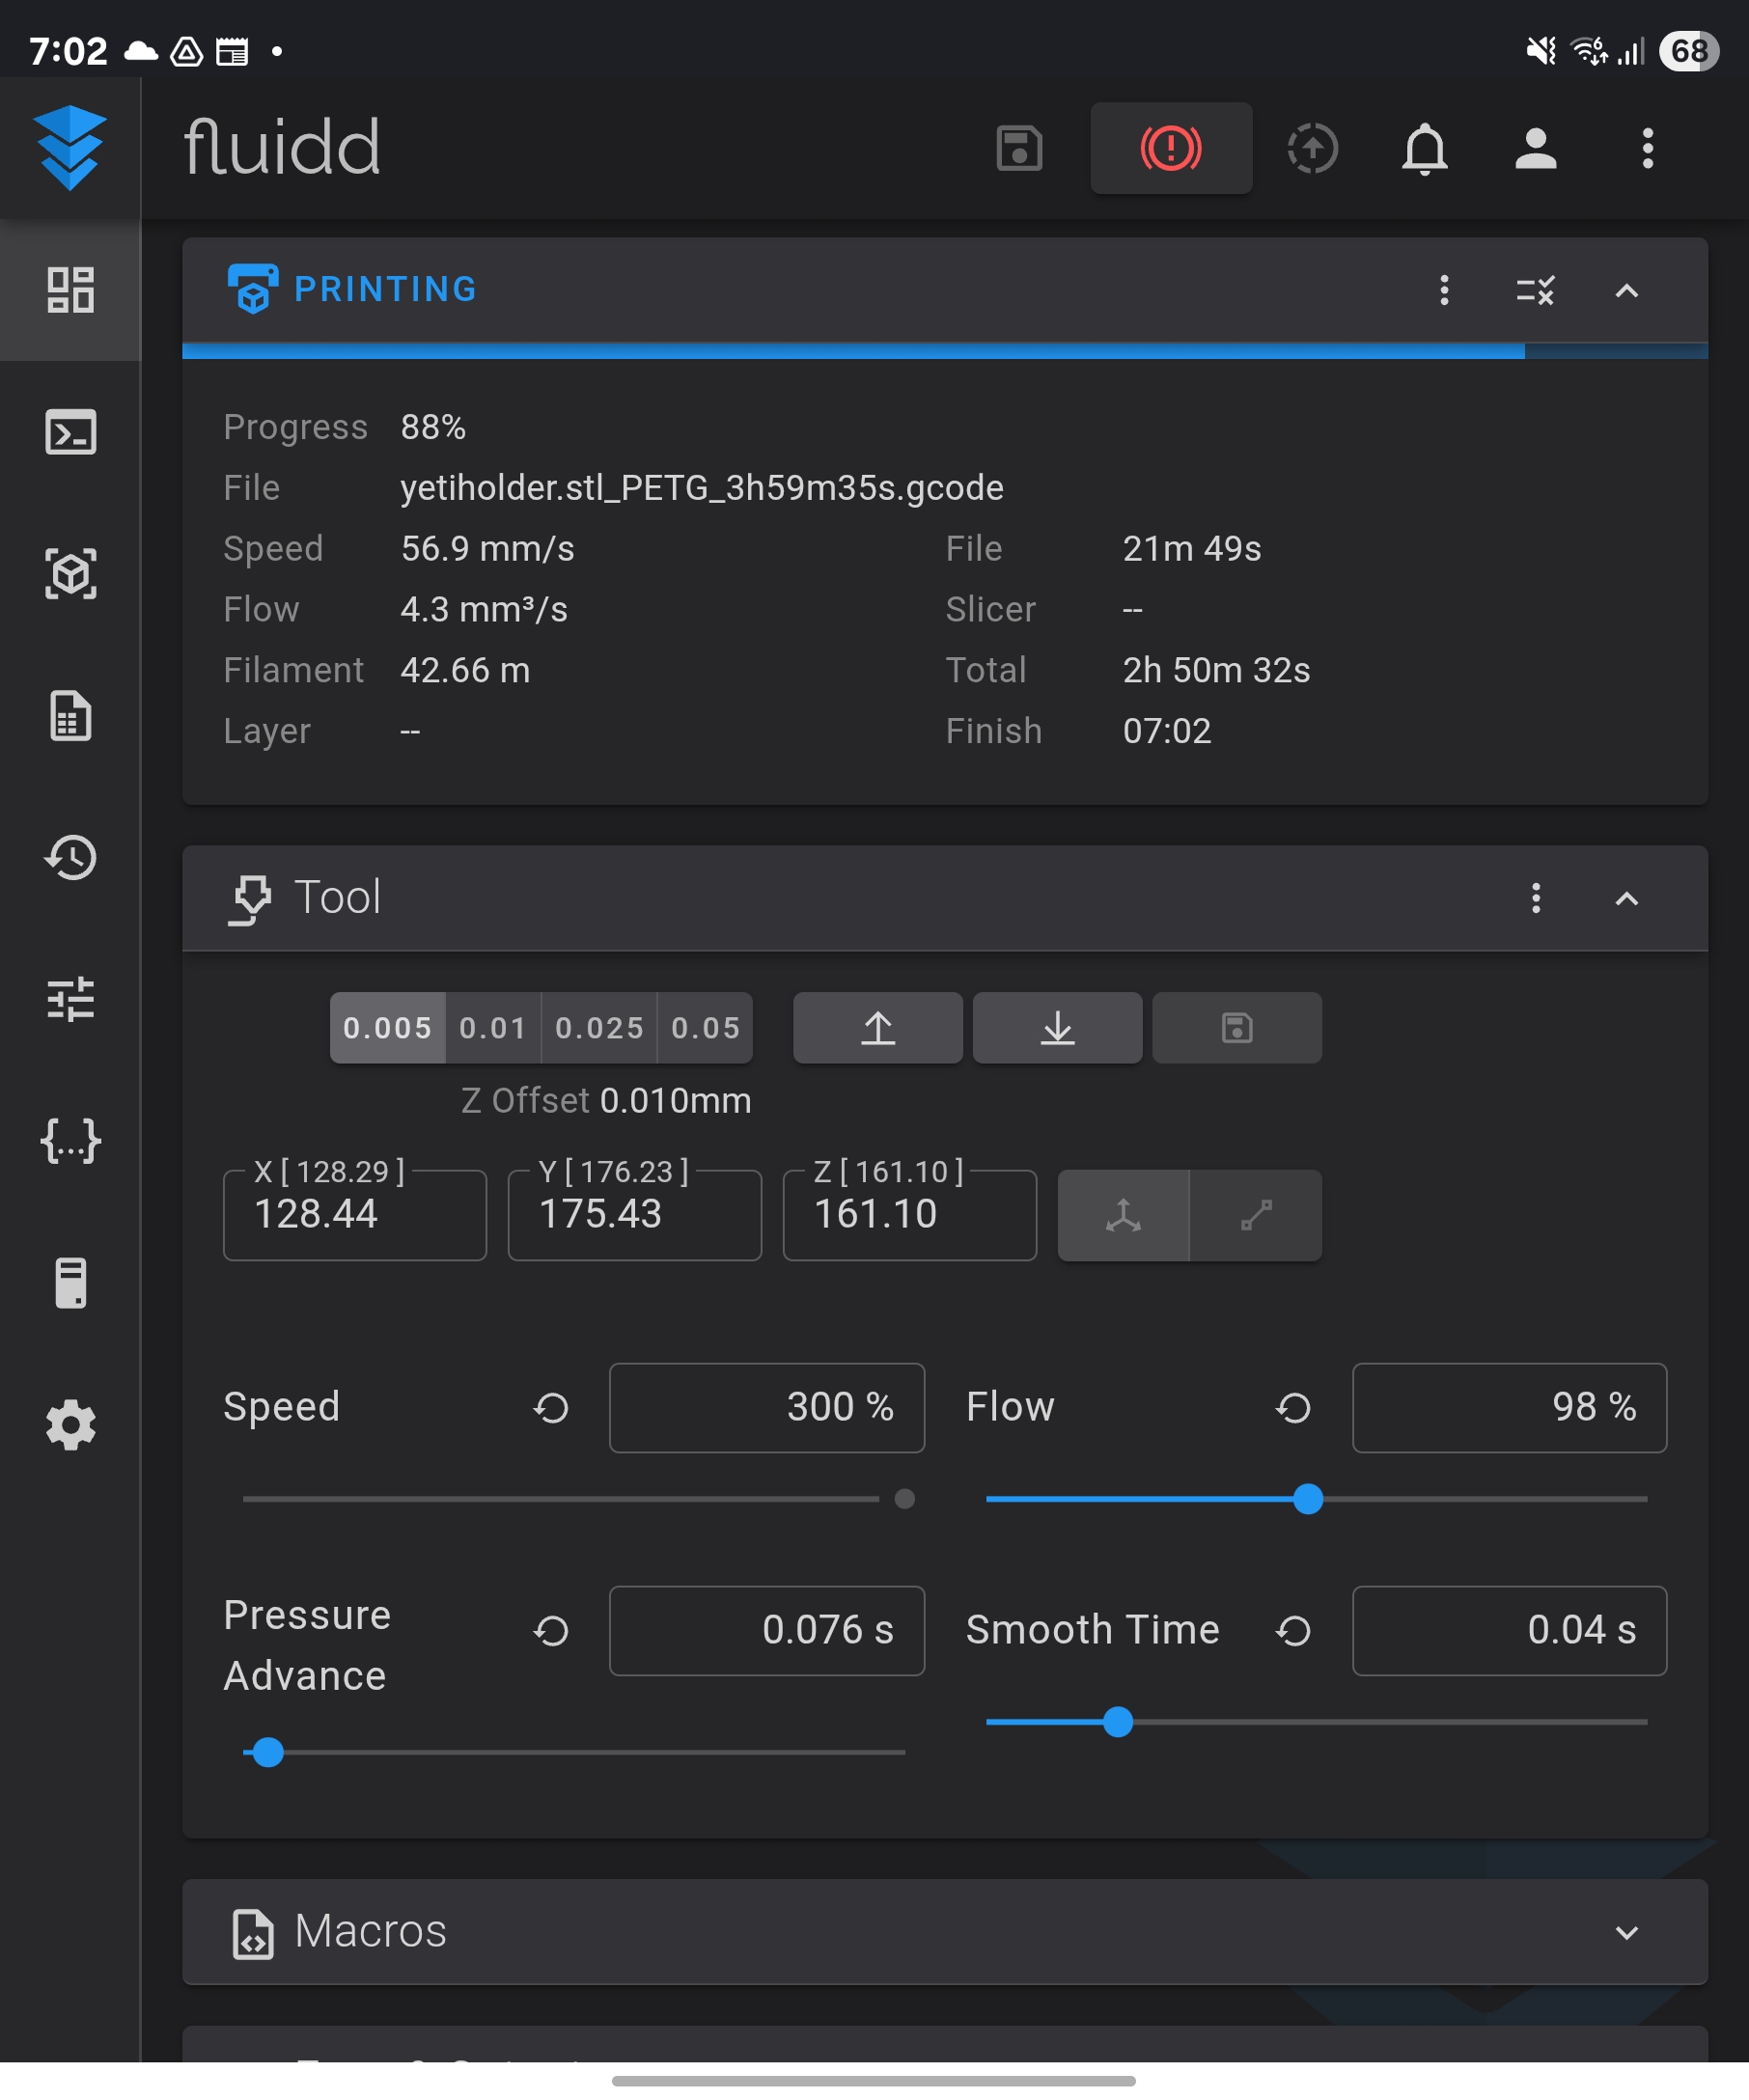Screen dimensions: 1749x2100
Task: Click the Speed slider handle
Action: click(x=904, y=1499)
